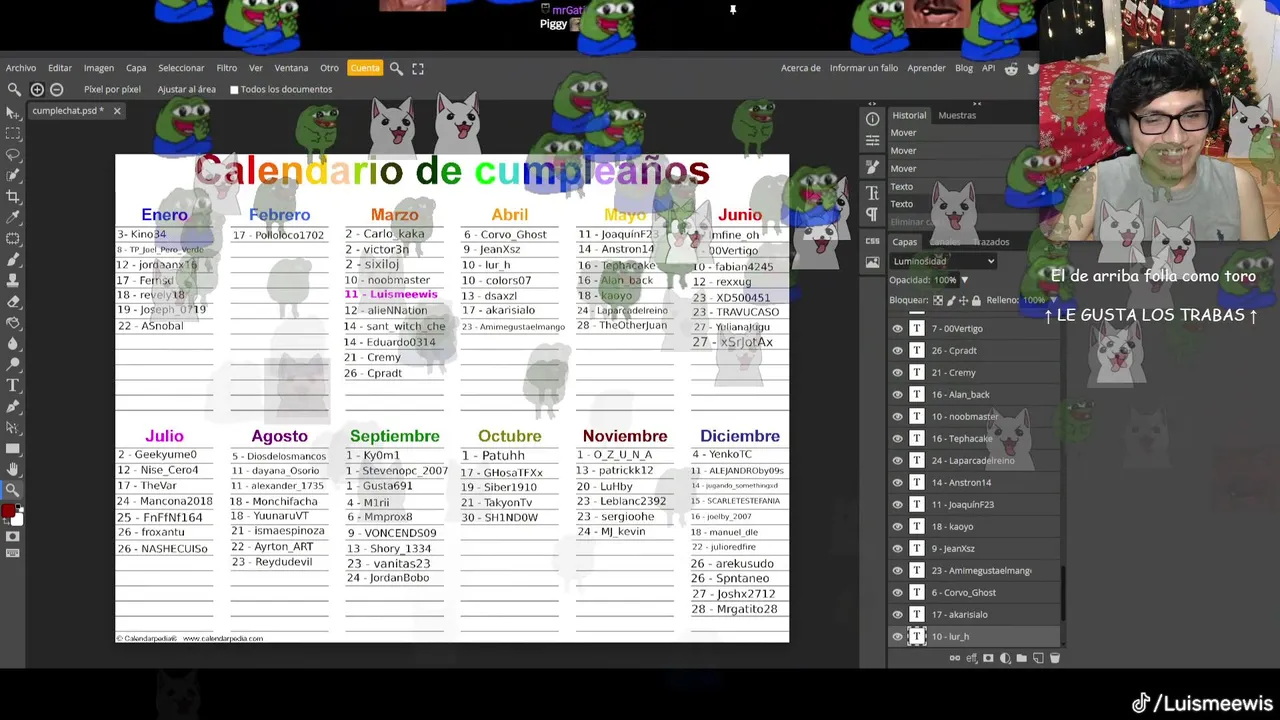The image size is (1280, 720).
Task: Select the Type tool
Action: pyautogui.click(x=13, y=386)
